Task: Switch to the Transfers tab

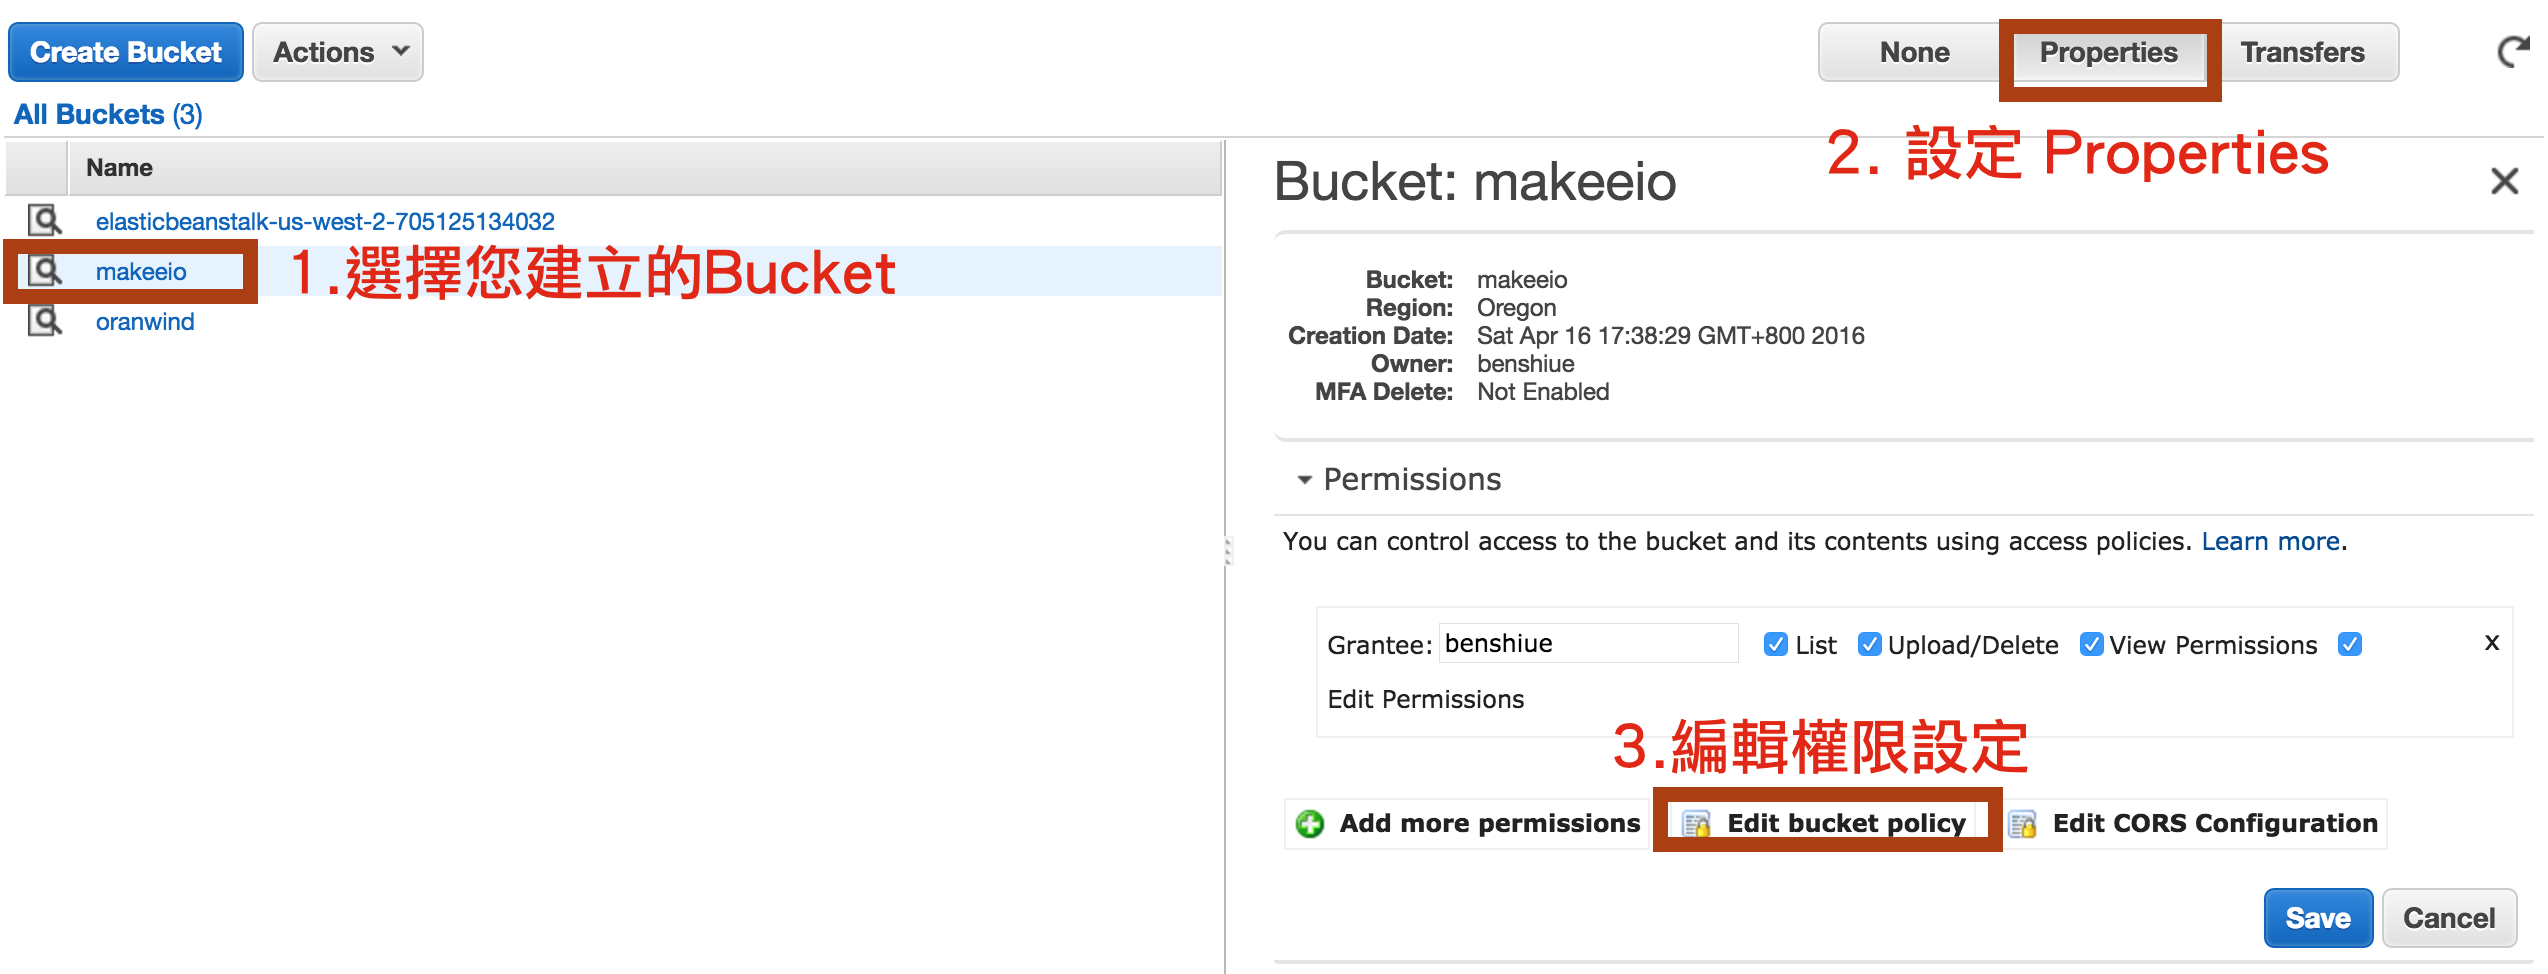Action: 2302,52
